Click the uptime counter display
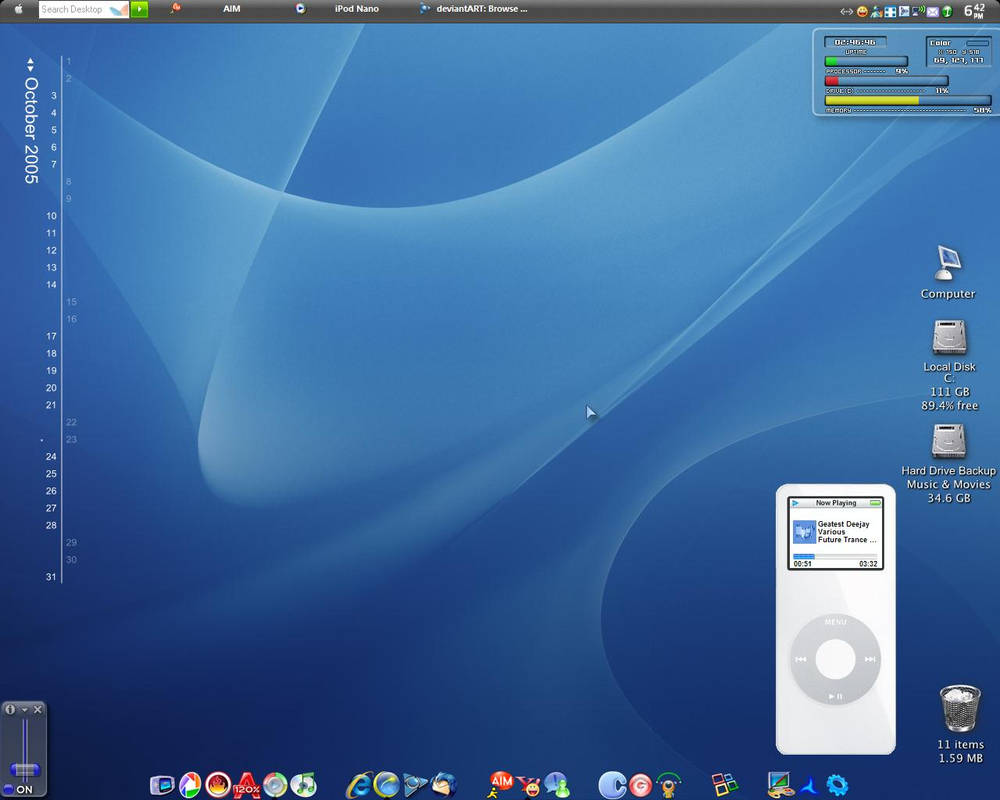Viewport: 1000px width, 800px height. (x=855, y=42)
